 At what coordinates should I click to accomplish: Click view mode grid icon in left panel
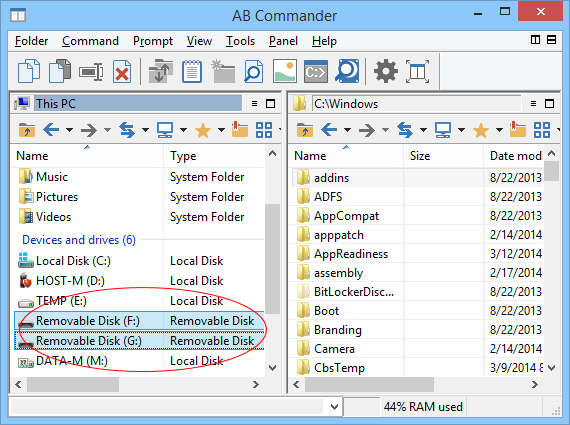[264, 130]
